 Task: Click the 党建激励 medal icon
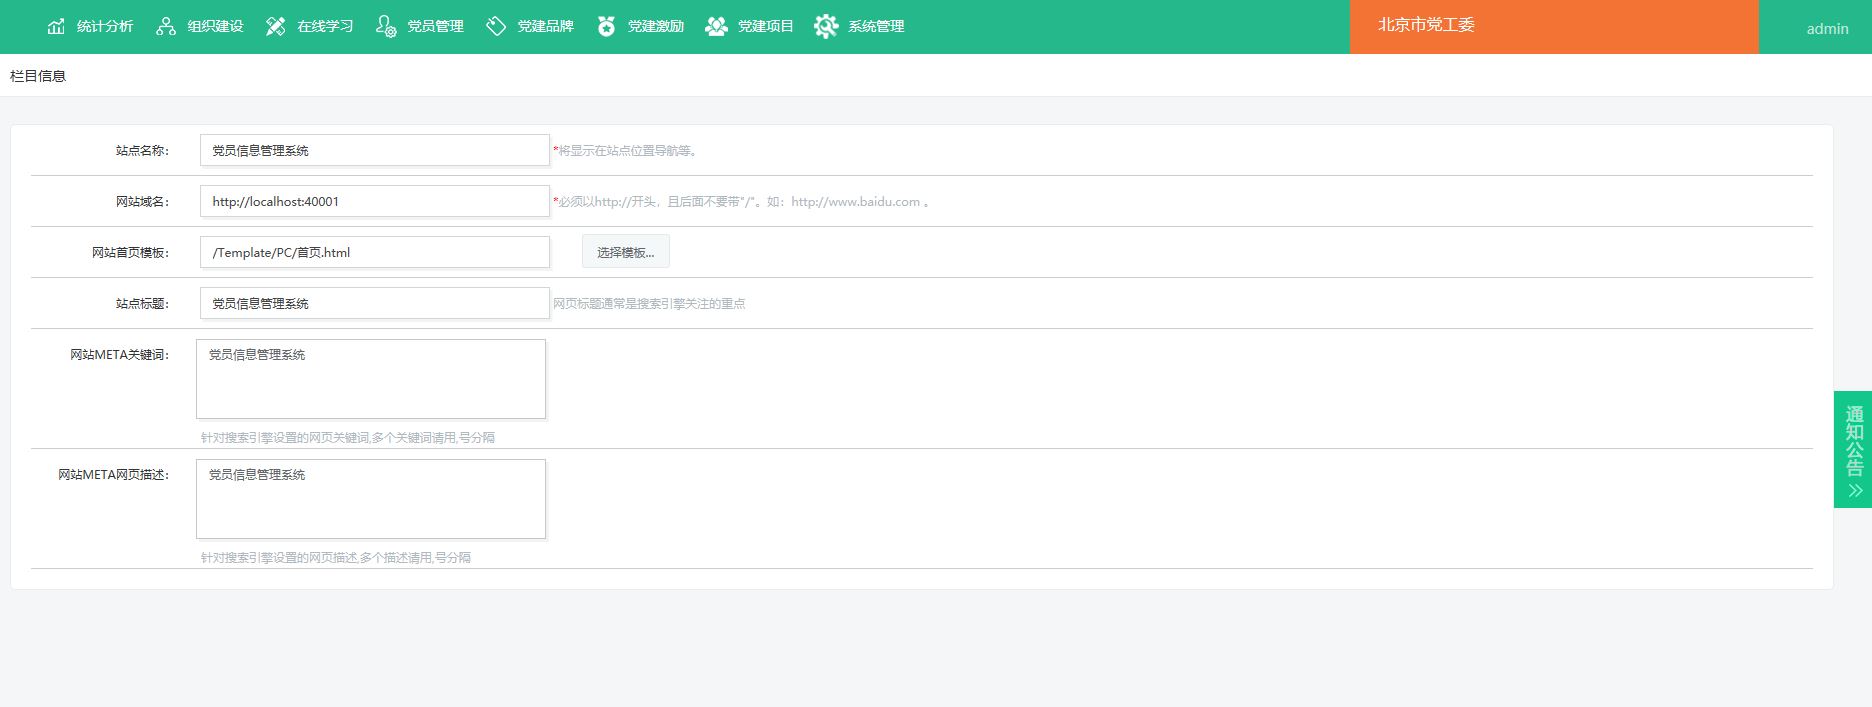pyautogui.click(x=606, y=26)
